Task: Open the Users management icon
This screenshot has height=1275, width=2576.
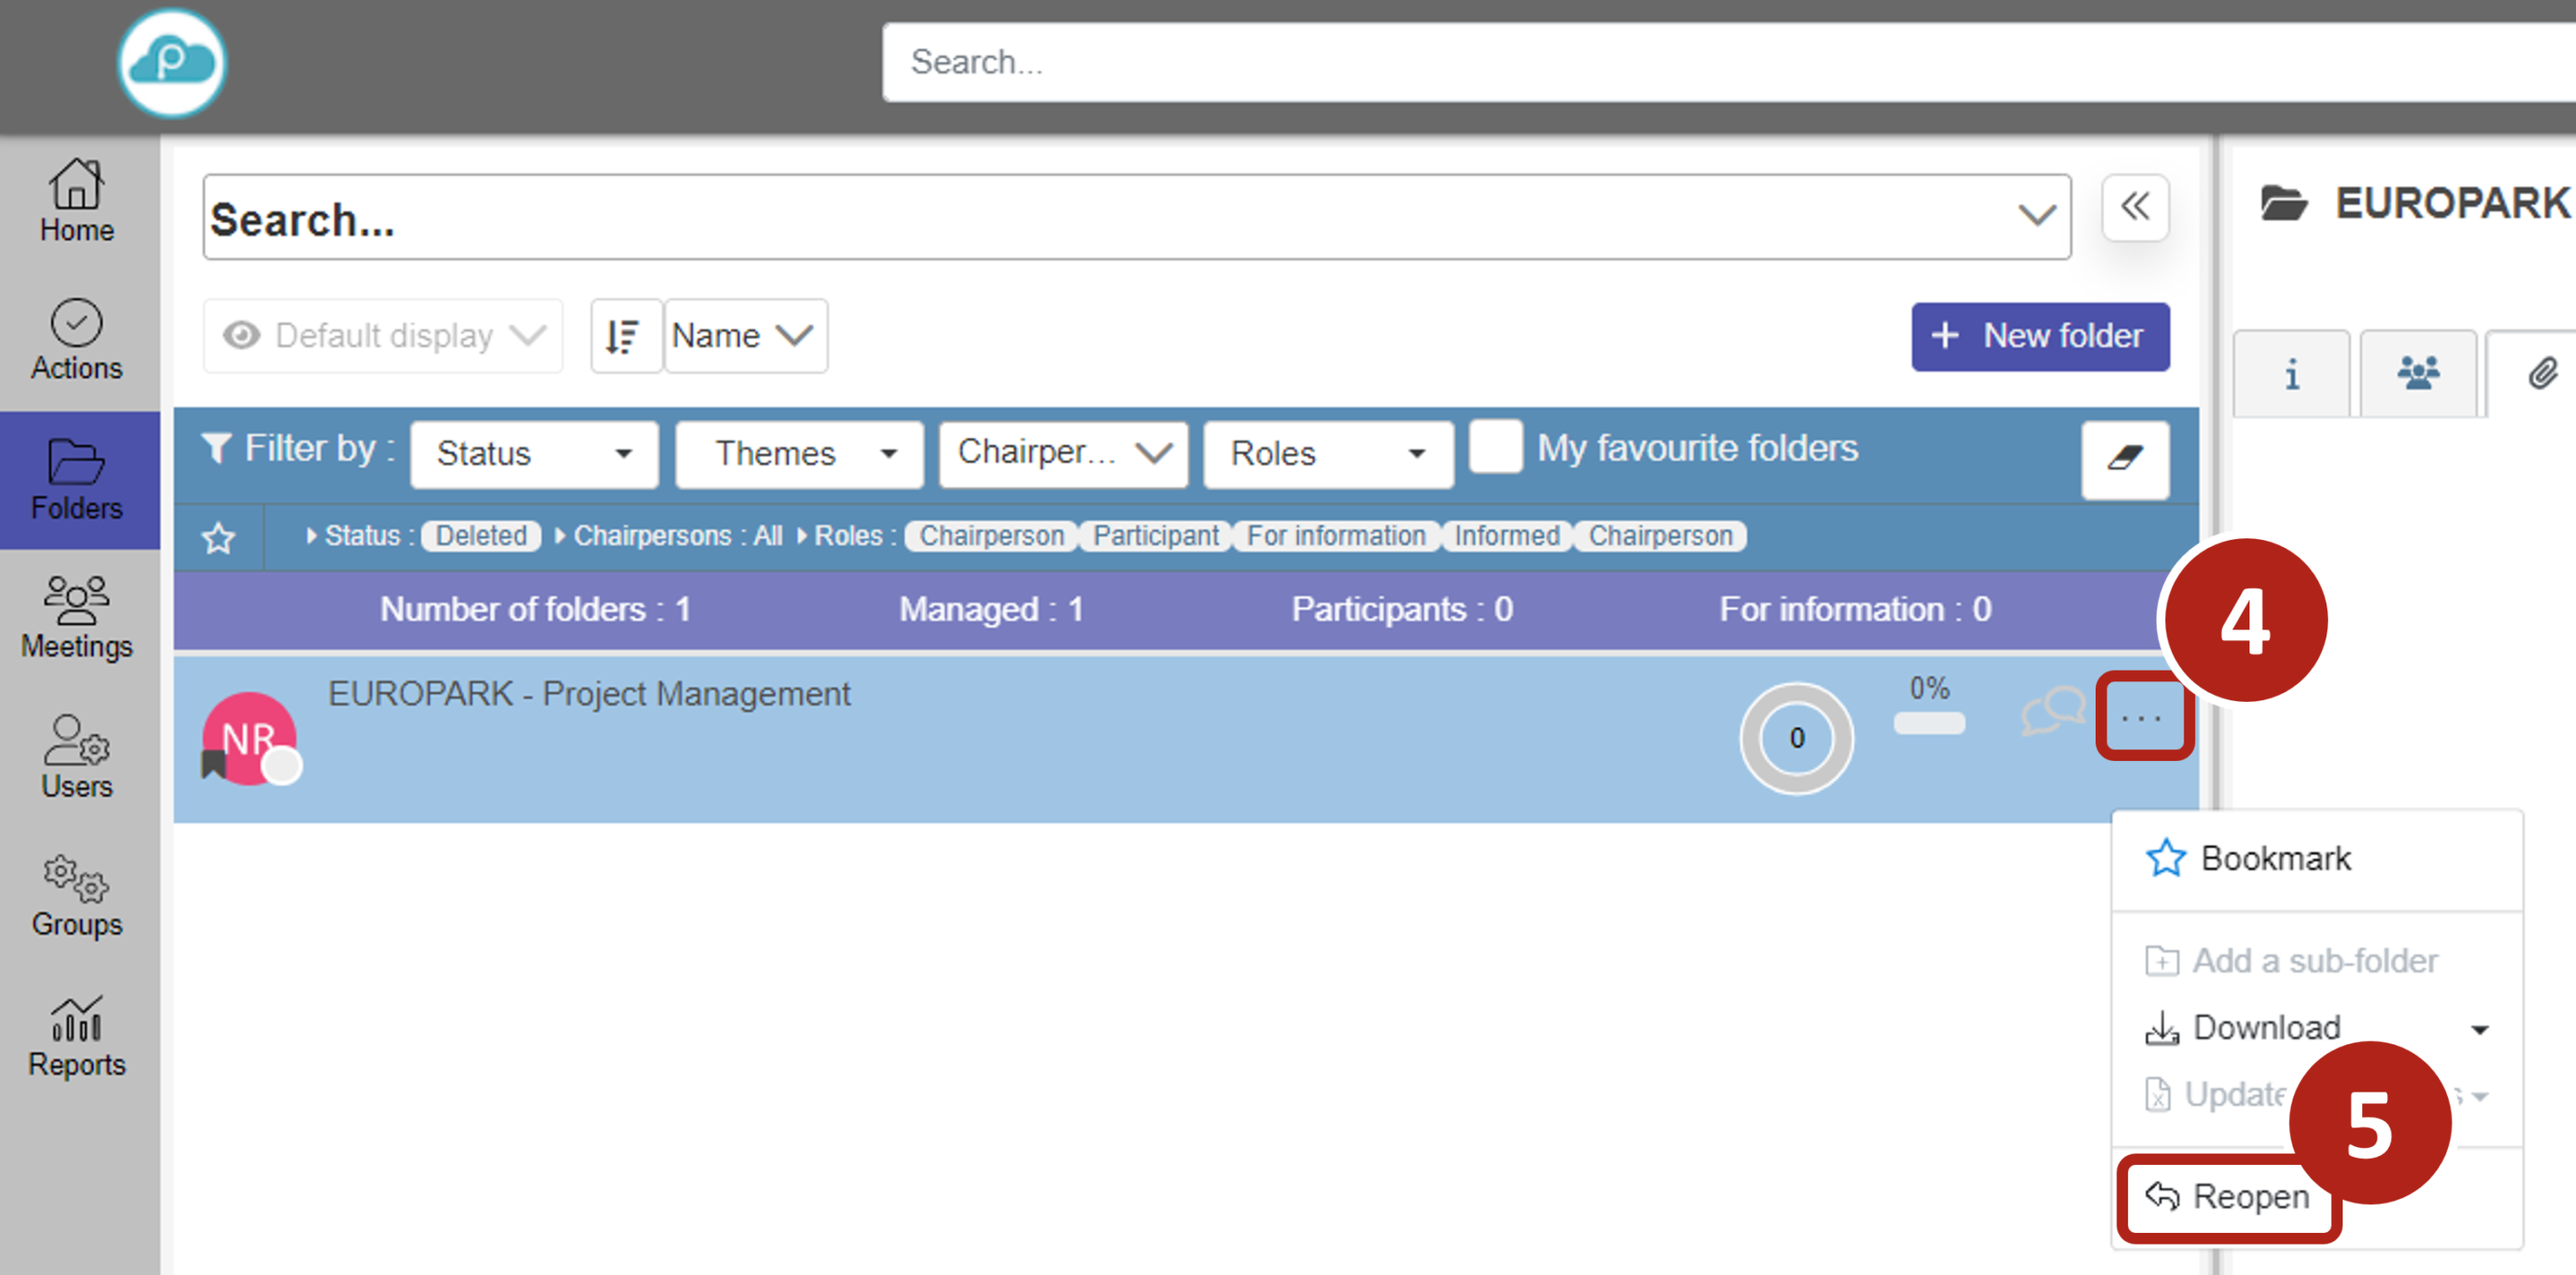Action: coord(77,756)
